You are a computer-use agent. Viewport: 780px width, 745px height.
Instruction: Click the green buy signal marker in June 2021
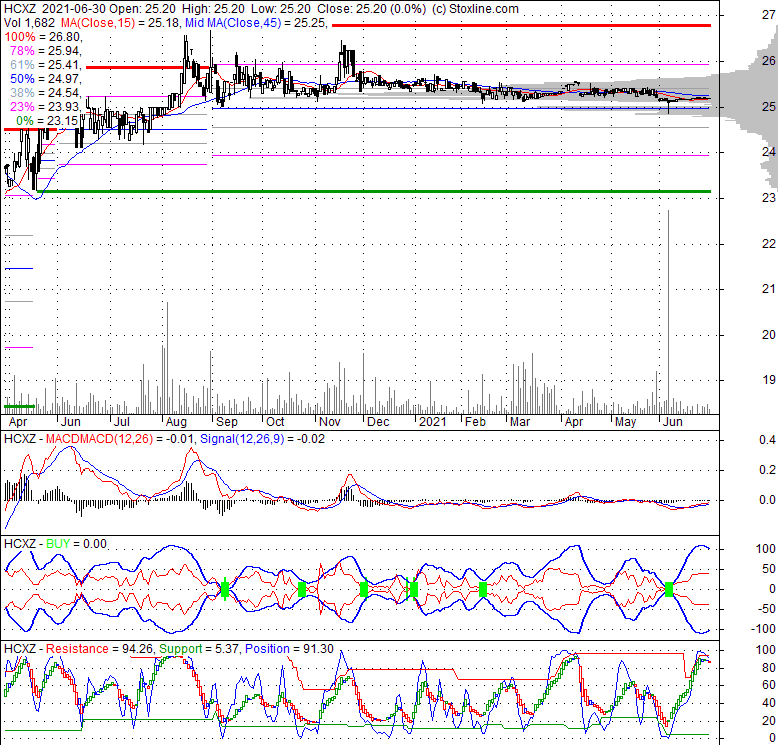click(669, 590)
